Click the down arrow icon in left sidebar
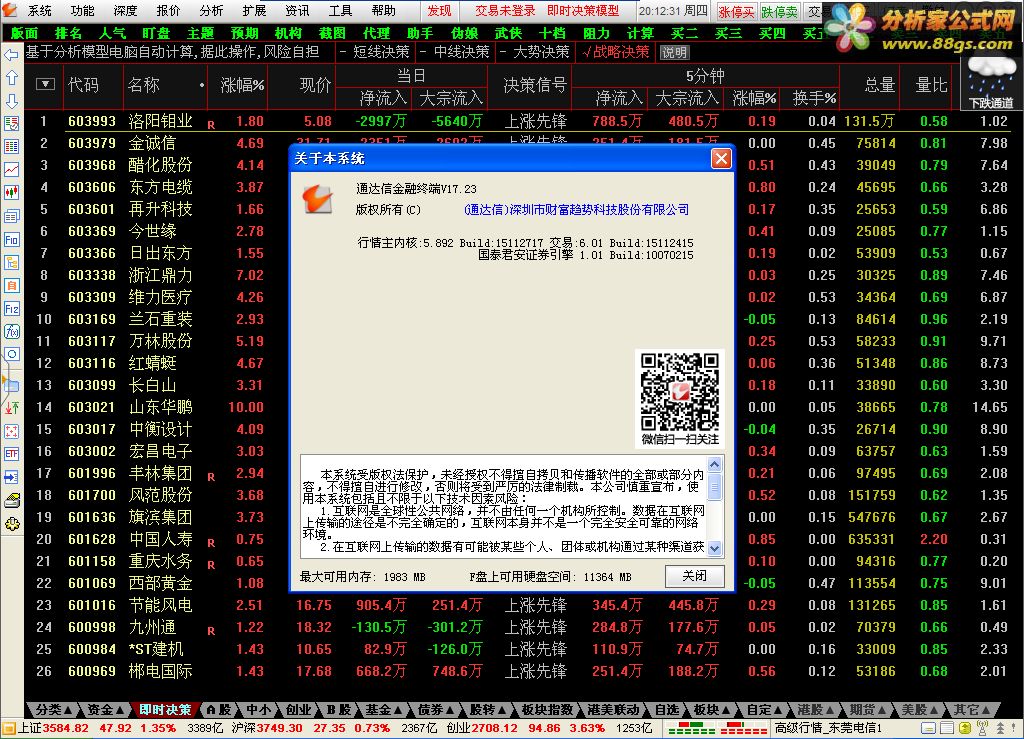The image size is (1024, 739). 11,101
